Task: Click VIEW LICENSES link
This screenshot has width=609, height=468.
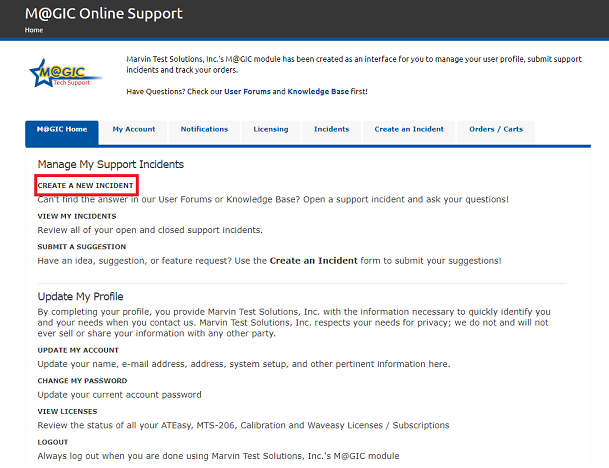Action: tap(68, 411)
